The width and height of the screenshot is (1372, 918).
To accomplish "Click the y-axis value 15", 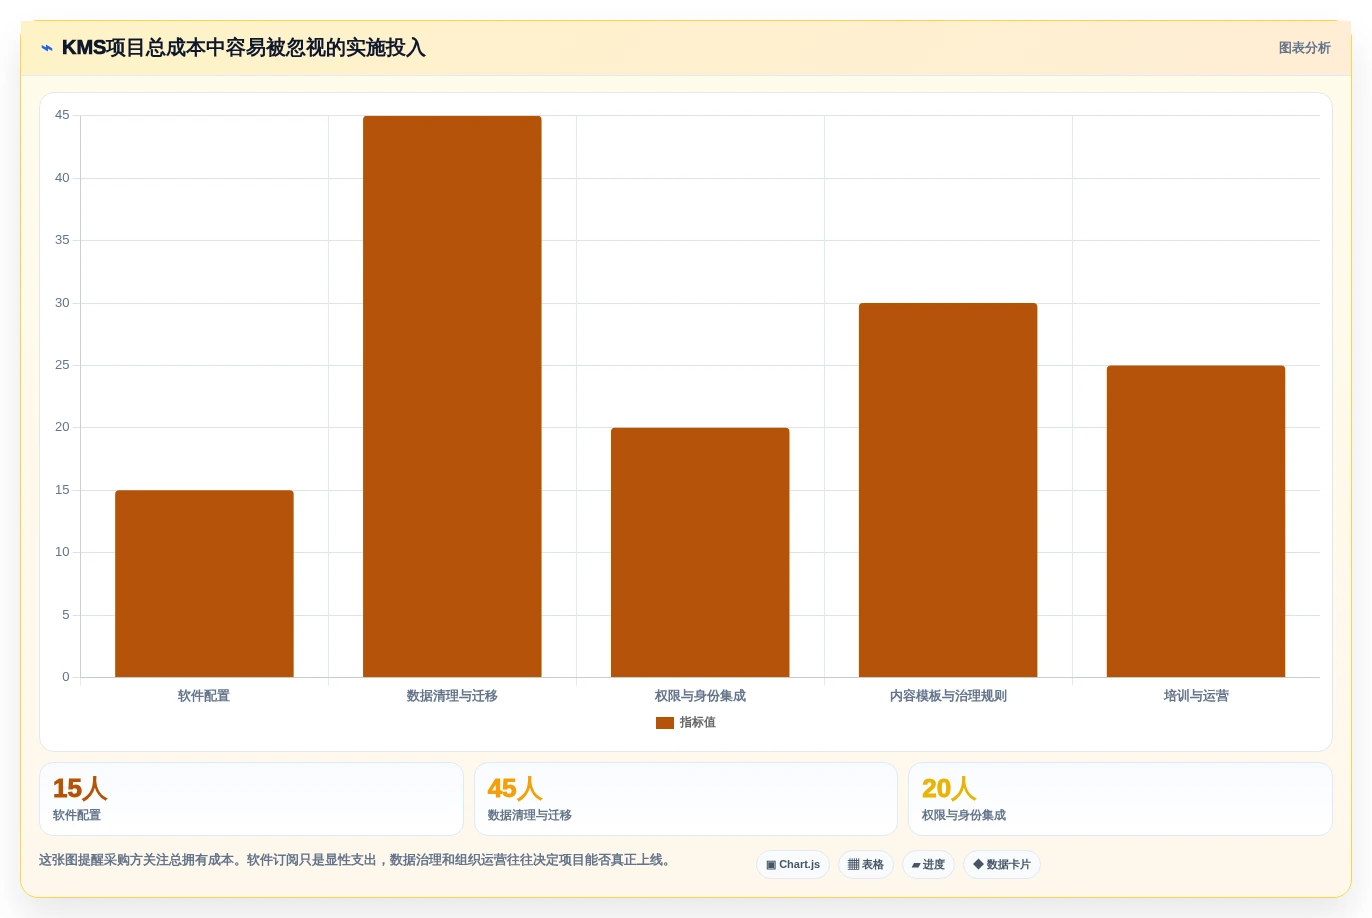I will 62,490.
